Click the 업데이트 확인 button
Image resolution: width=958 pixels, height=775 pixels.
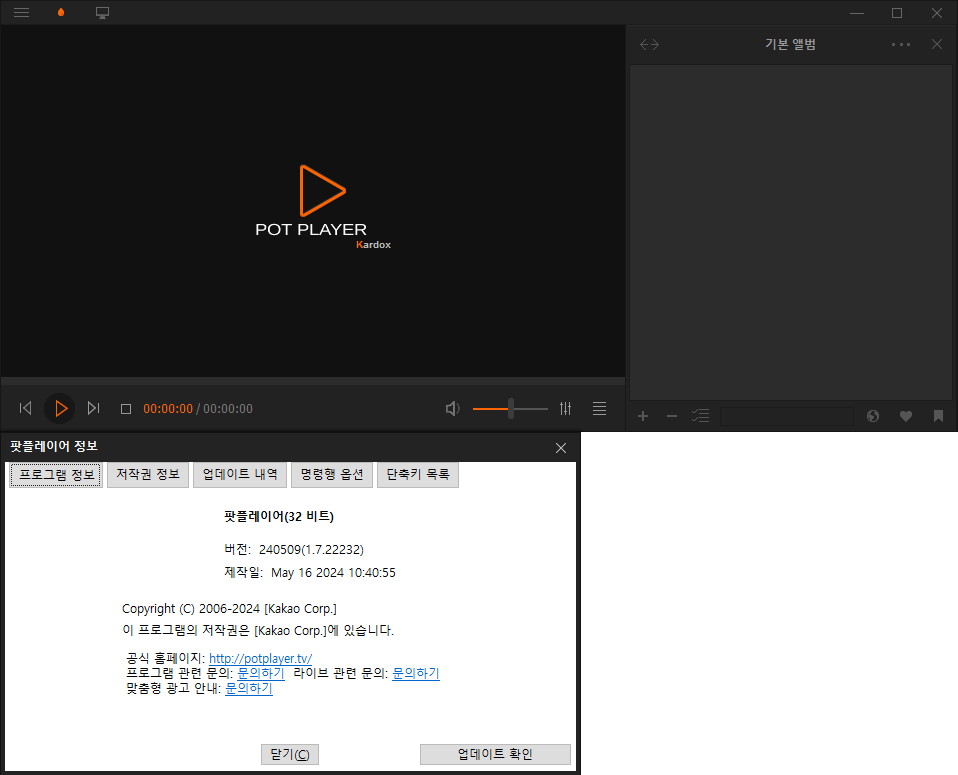495,754
